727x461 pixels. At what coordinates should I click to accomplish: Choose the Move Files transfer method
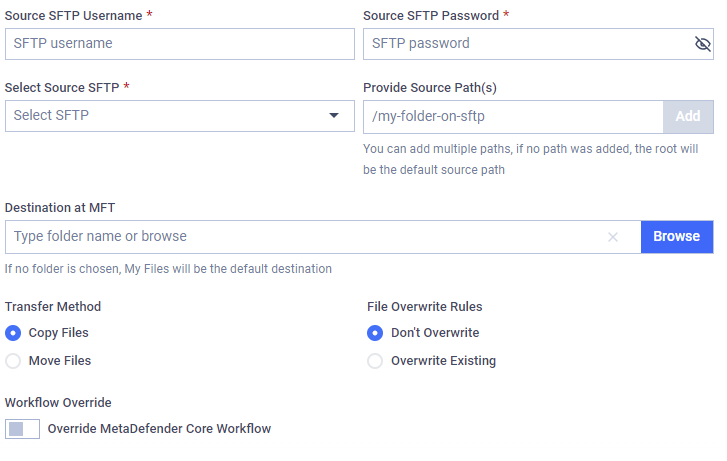click(13, 361)
